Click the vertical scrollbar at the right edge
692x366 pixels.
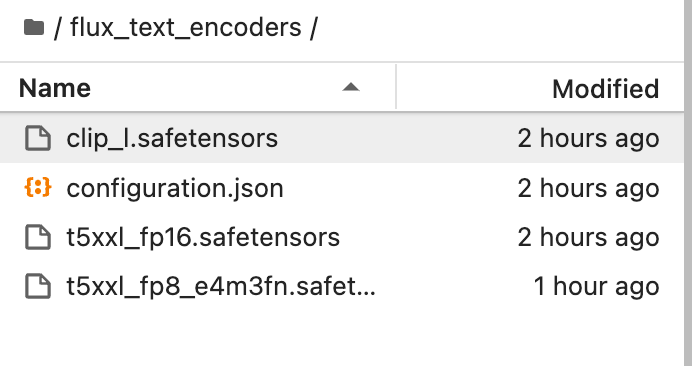(688, 183)
